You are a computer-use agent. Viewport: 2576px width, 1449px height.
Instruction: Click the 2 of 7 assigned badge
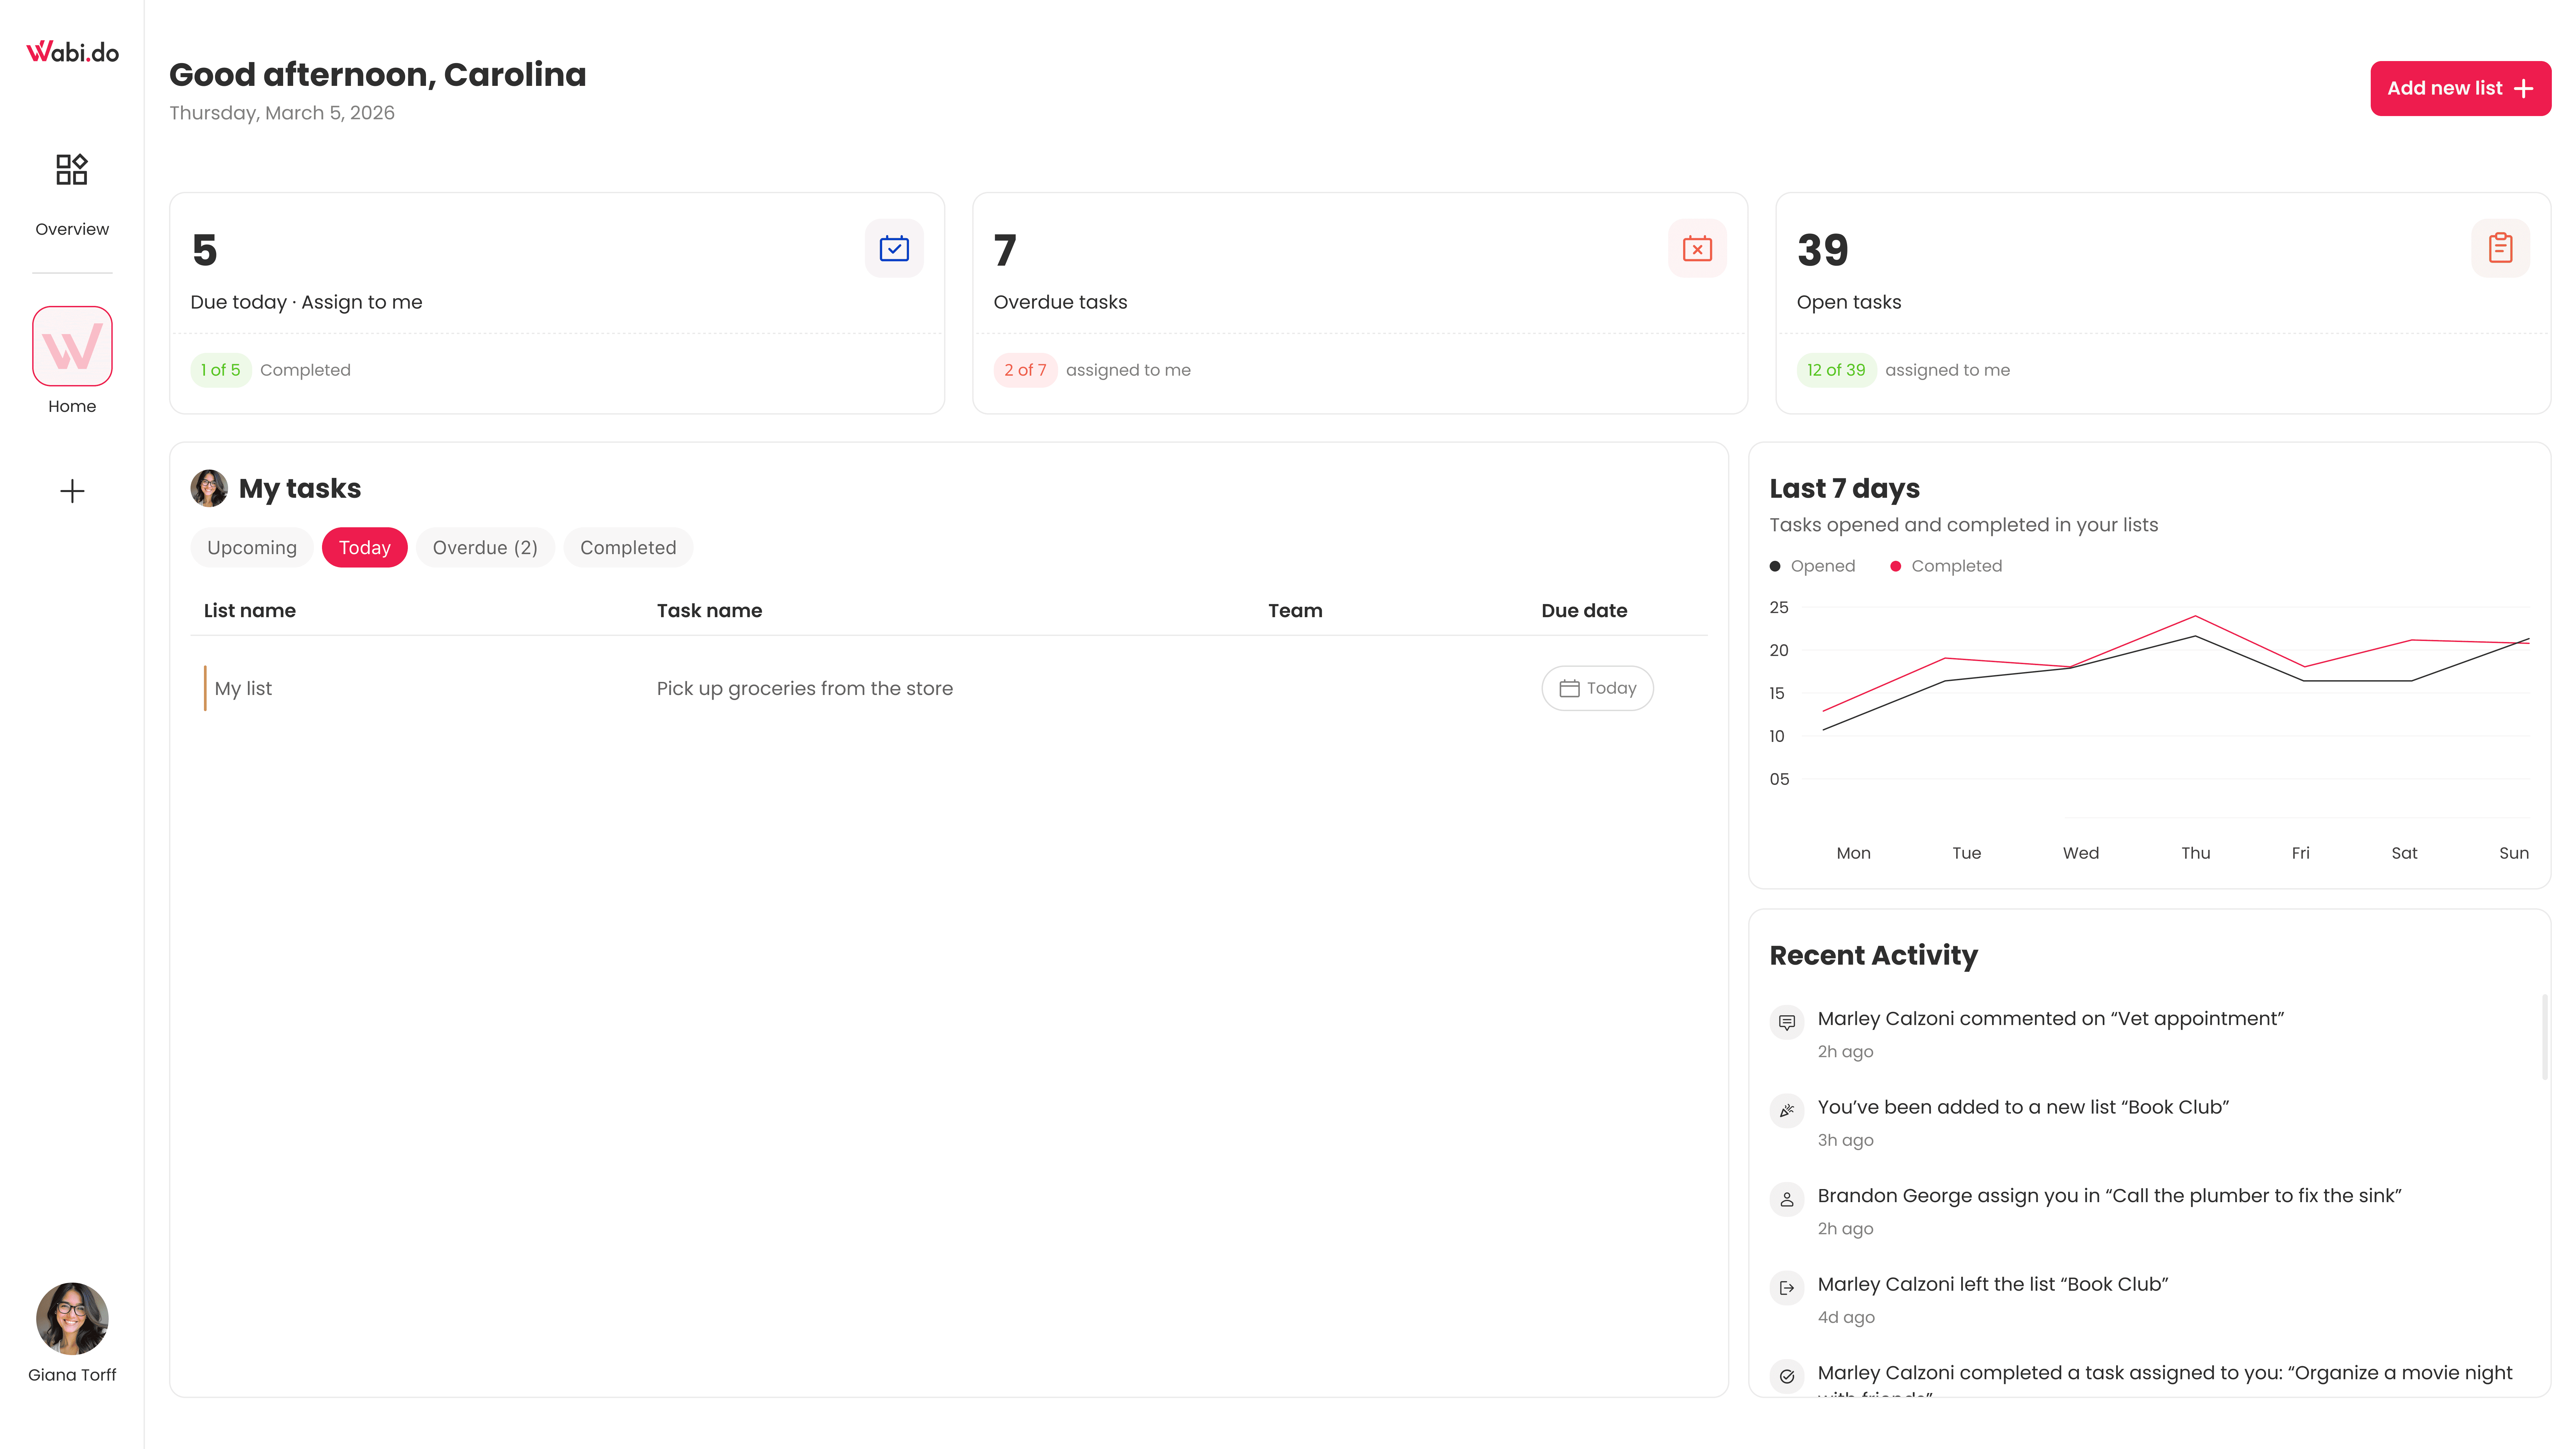[x=1025, y=370]
